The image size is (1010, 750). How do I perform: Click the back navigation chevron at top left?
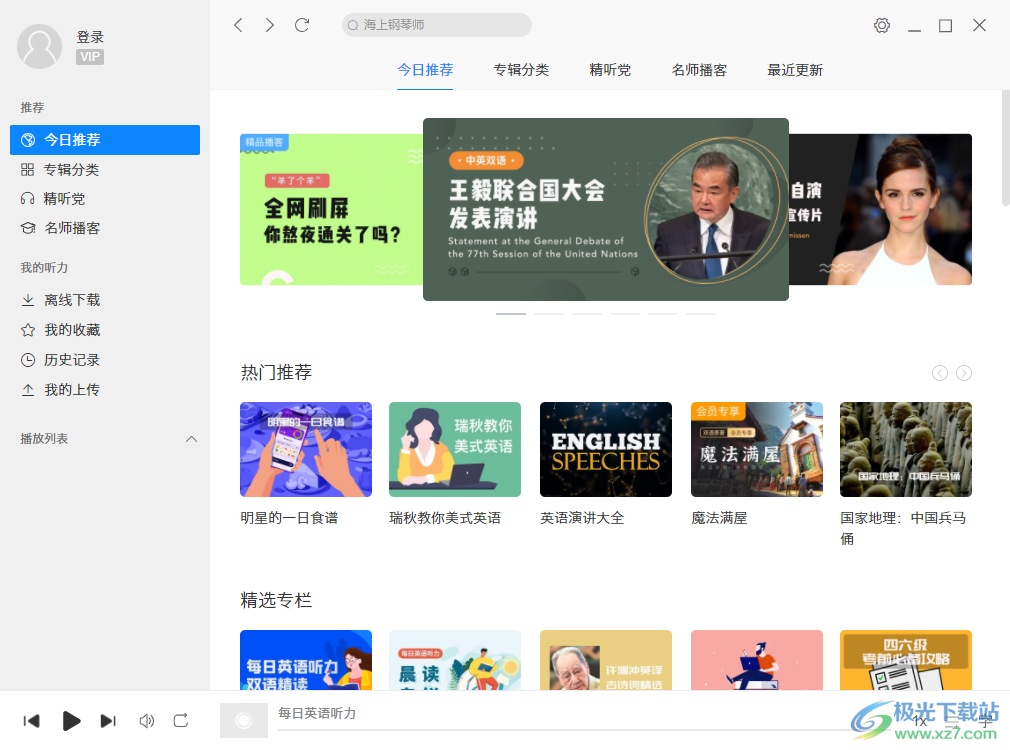238,25
